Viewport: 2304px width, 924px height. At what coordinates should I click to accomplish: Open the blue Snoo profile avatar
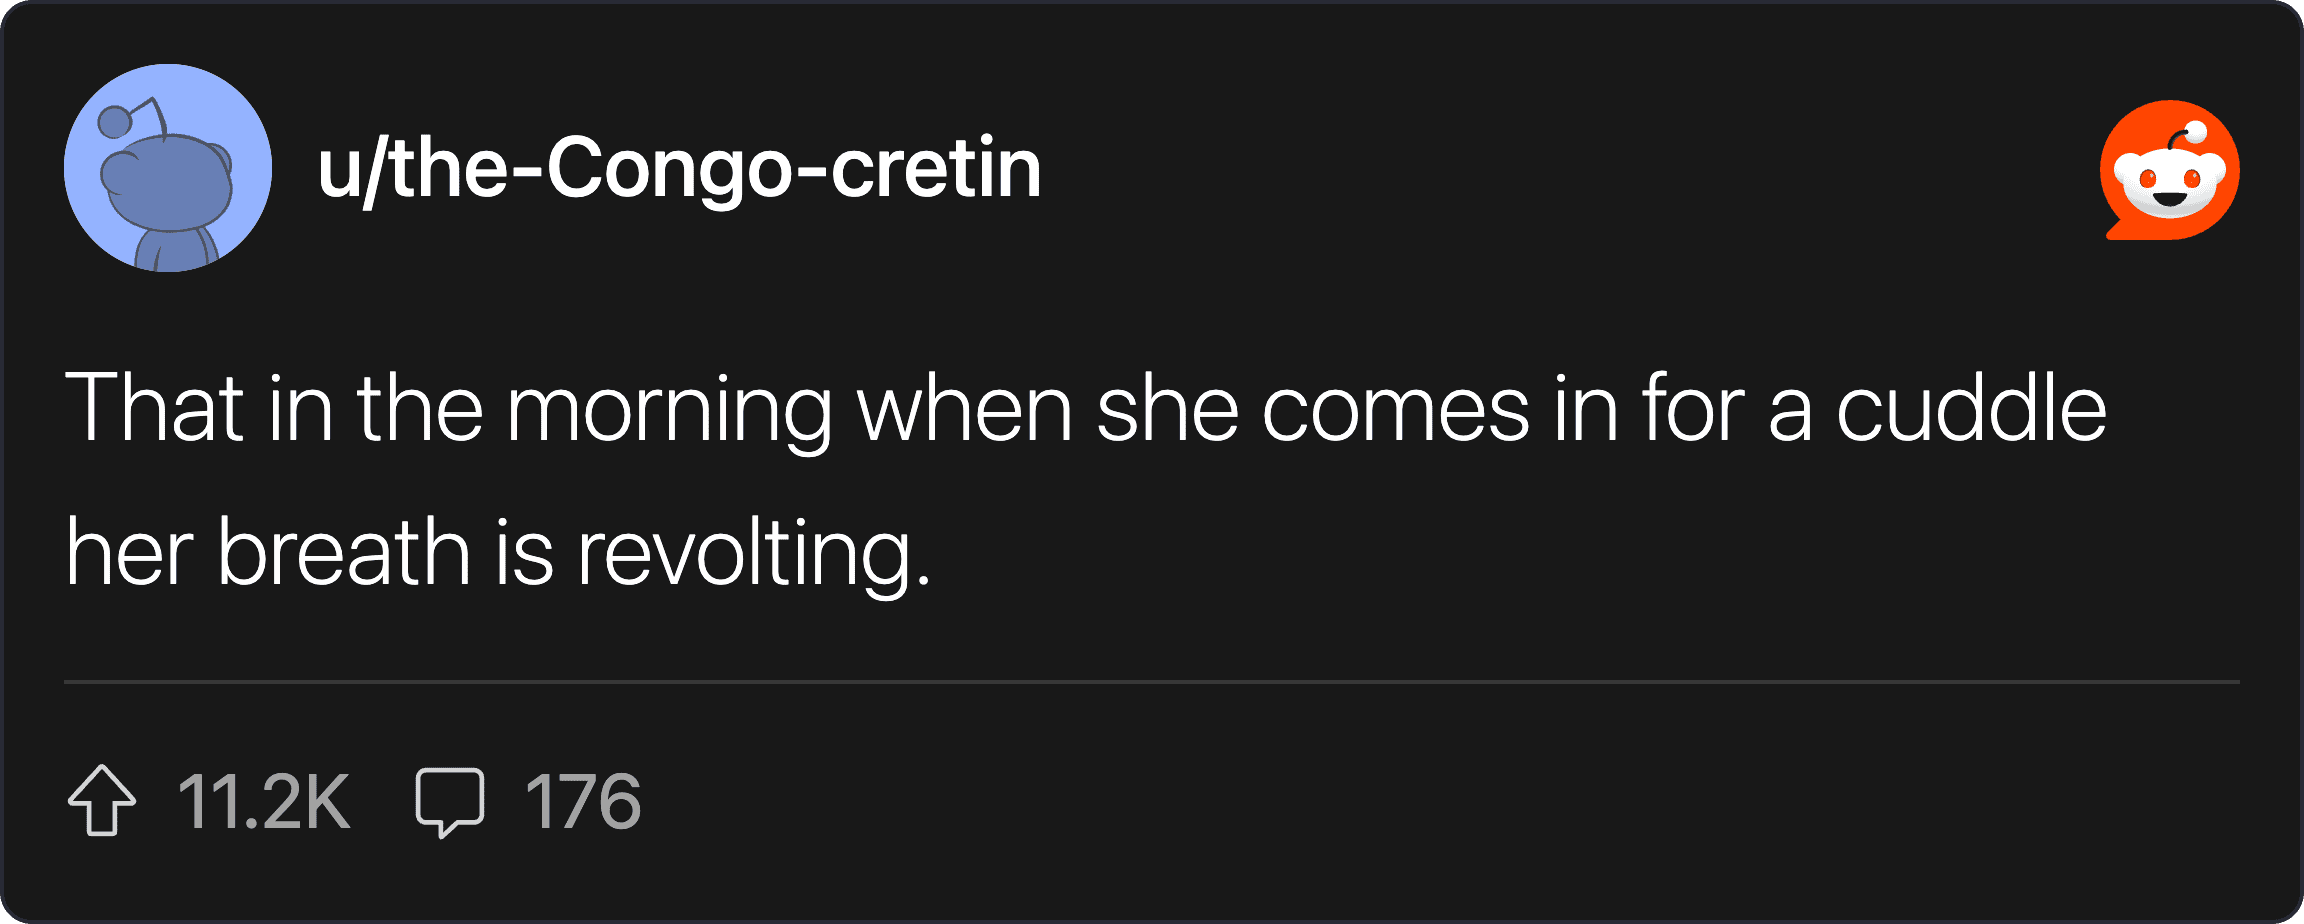coord(168,168)
